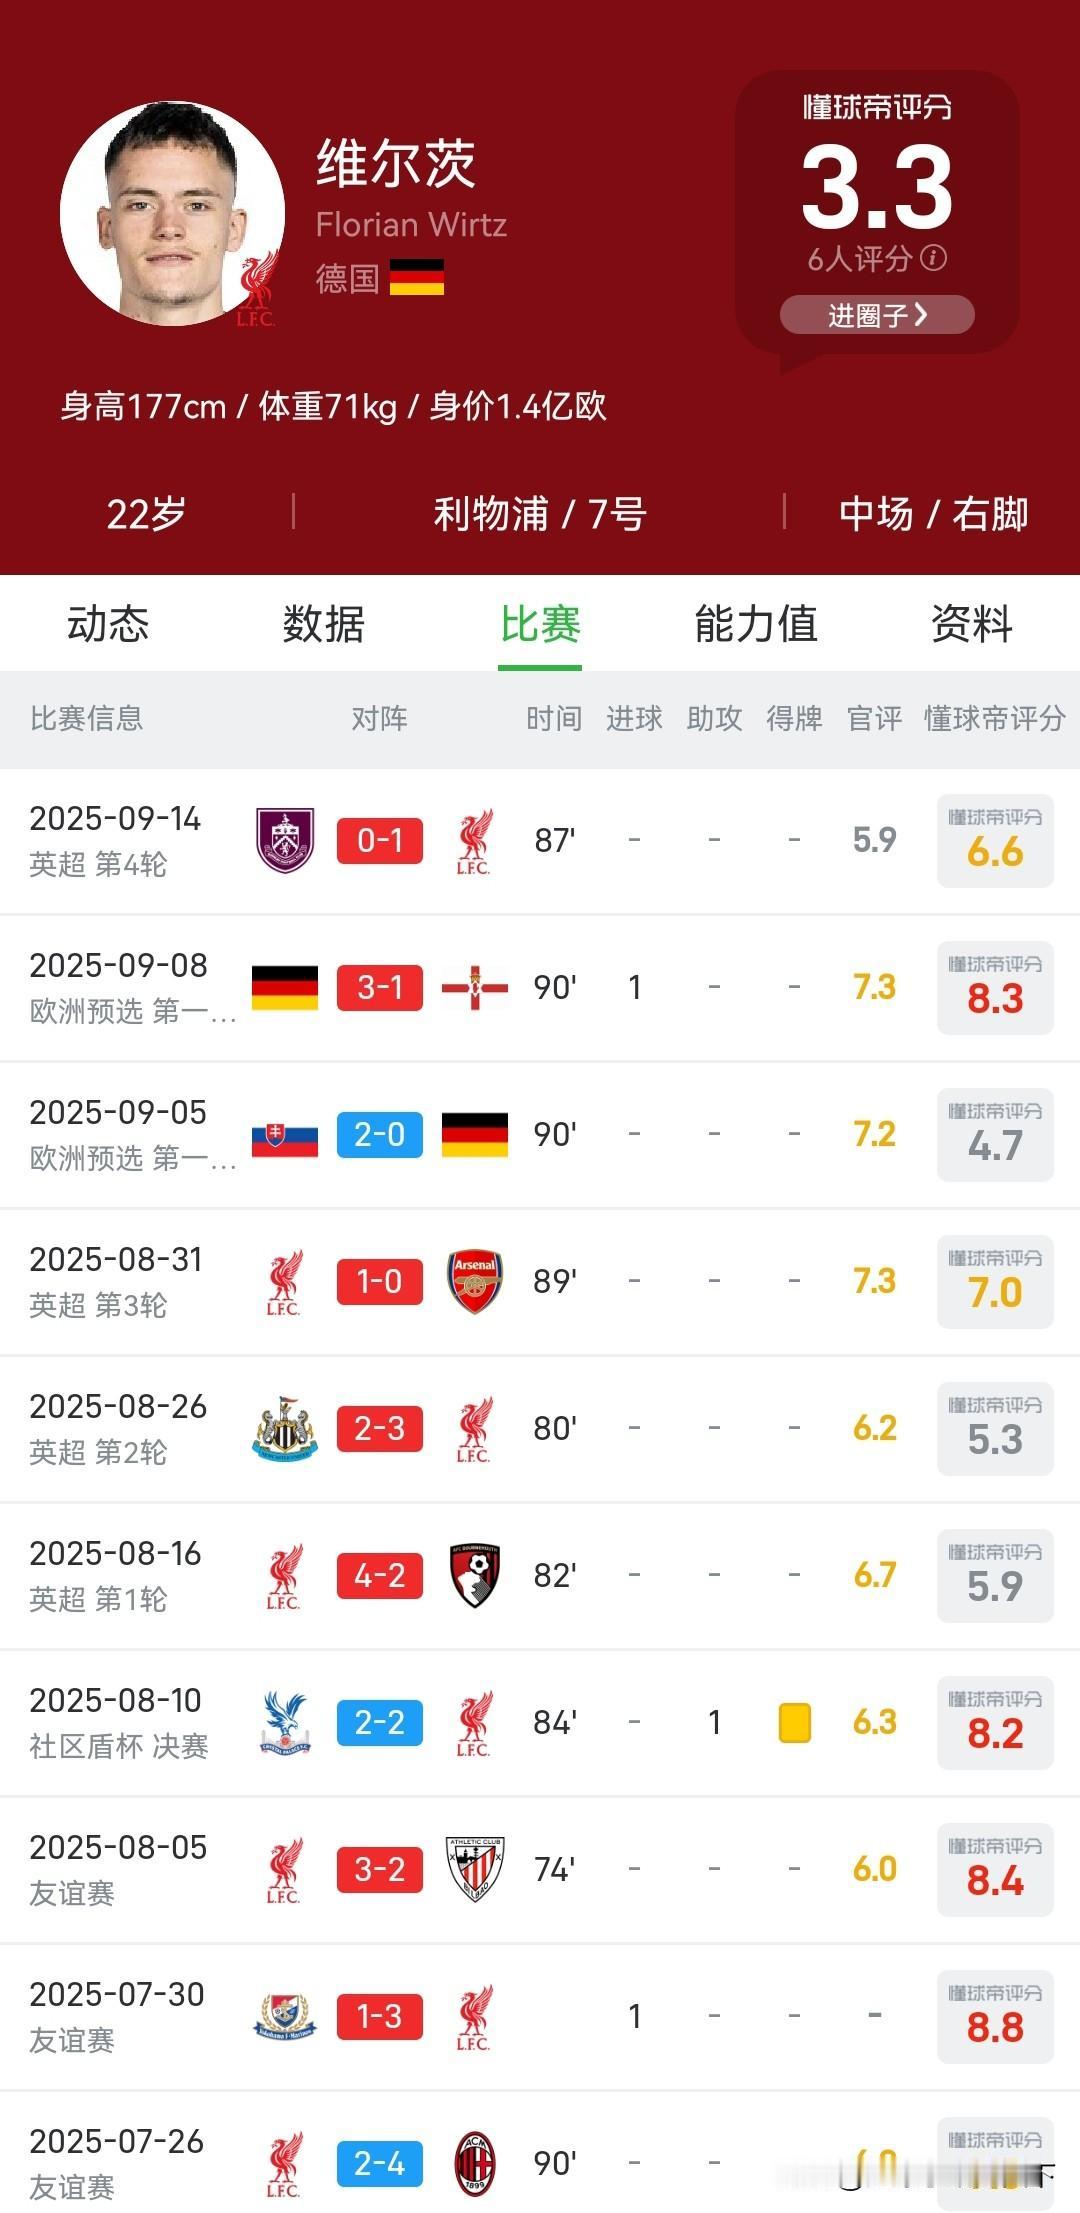Tap the Northern Ireland flag icon
The image size is (1080, 2213).
click(474, 987)
